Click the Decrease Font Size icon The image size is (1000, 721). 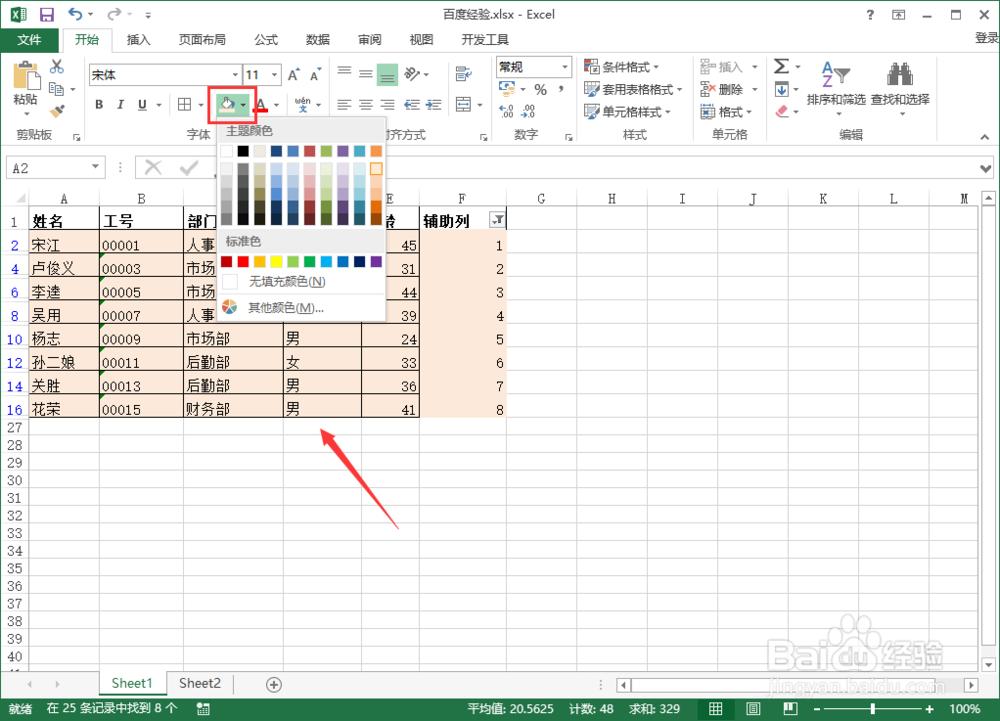[x=316, y=75]
